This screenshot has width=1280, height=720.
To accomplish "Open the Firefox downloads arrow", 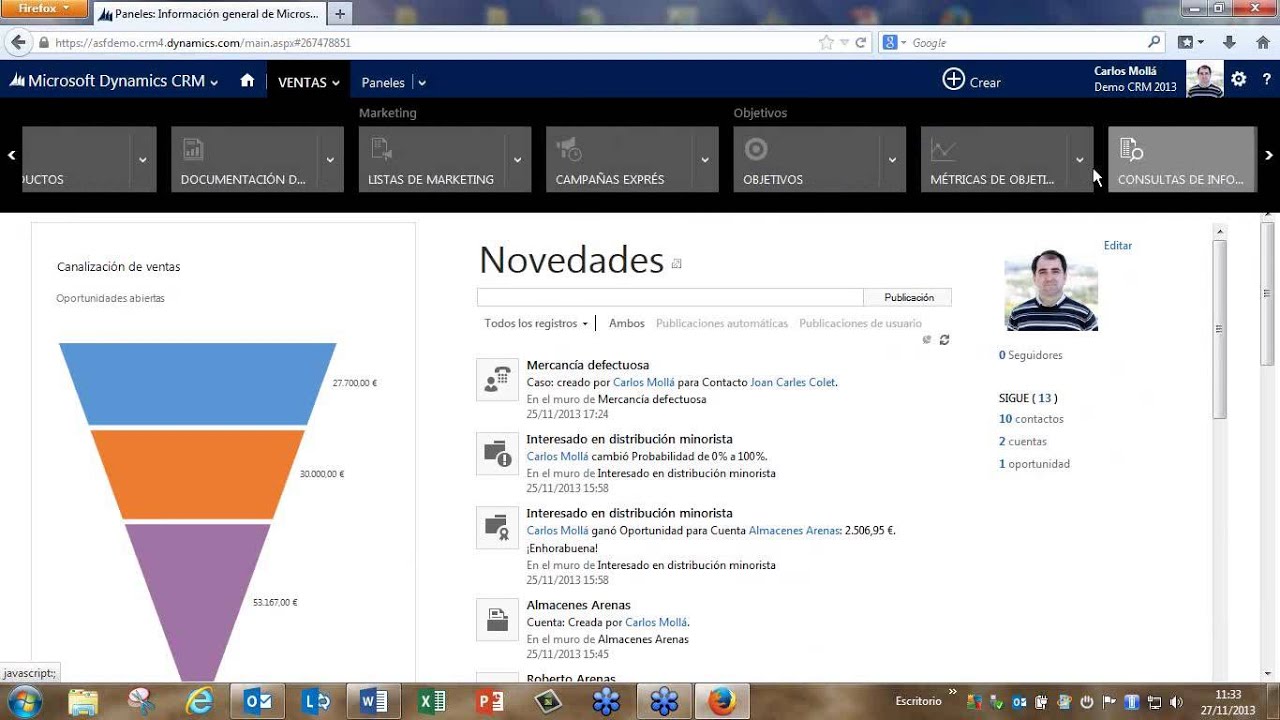I will point(1231,43).
